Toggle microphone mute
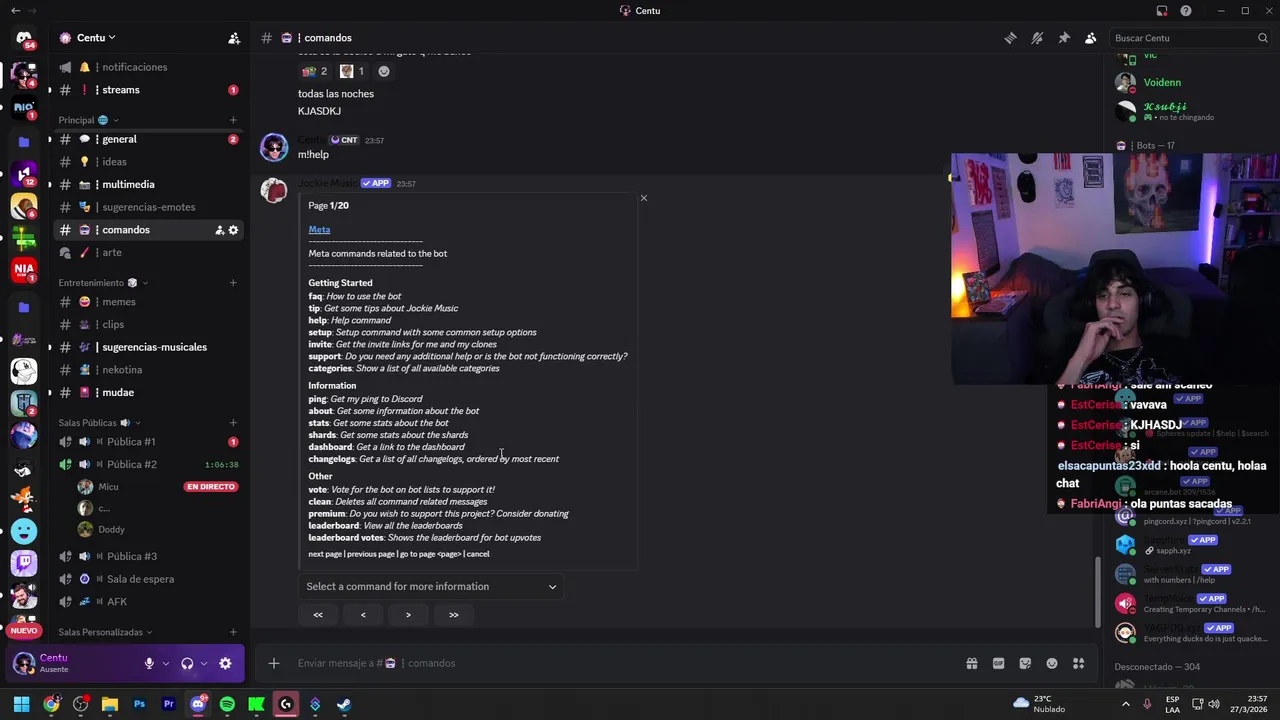1280x720 pixels. pyautogui.click(x=149, y=663)
